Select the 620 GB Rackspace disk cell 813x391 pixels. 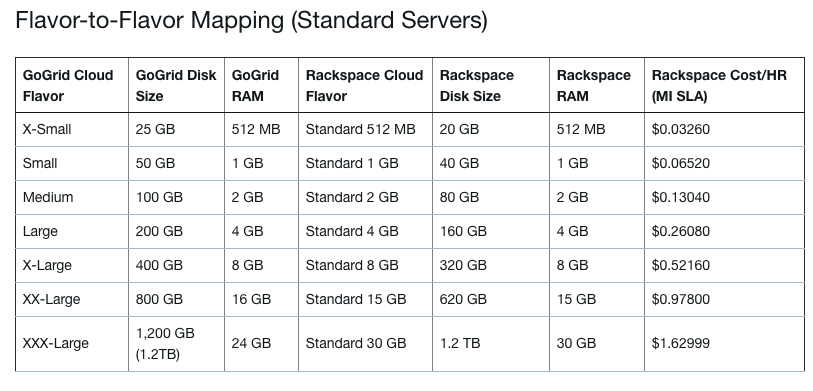coord(491,299)
